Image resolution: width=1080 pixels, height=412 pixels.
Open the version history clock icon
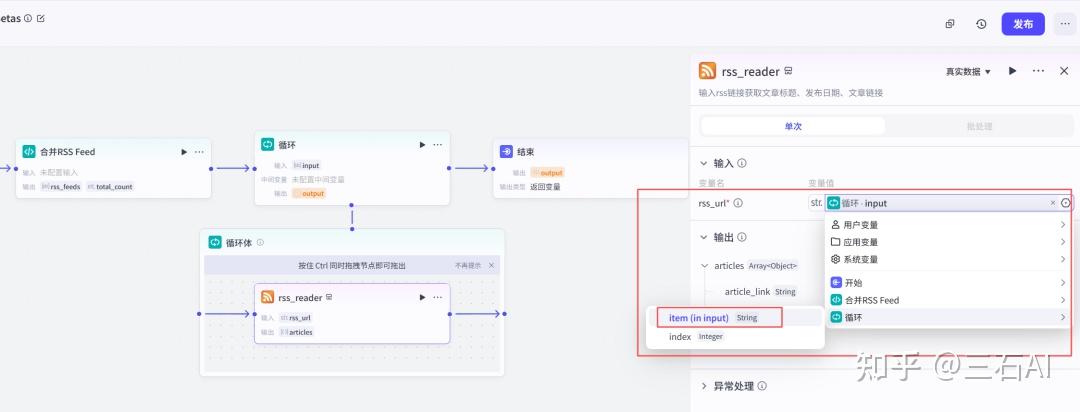981,24
